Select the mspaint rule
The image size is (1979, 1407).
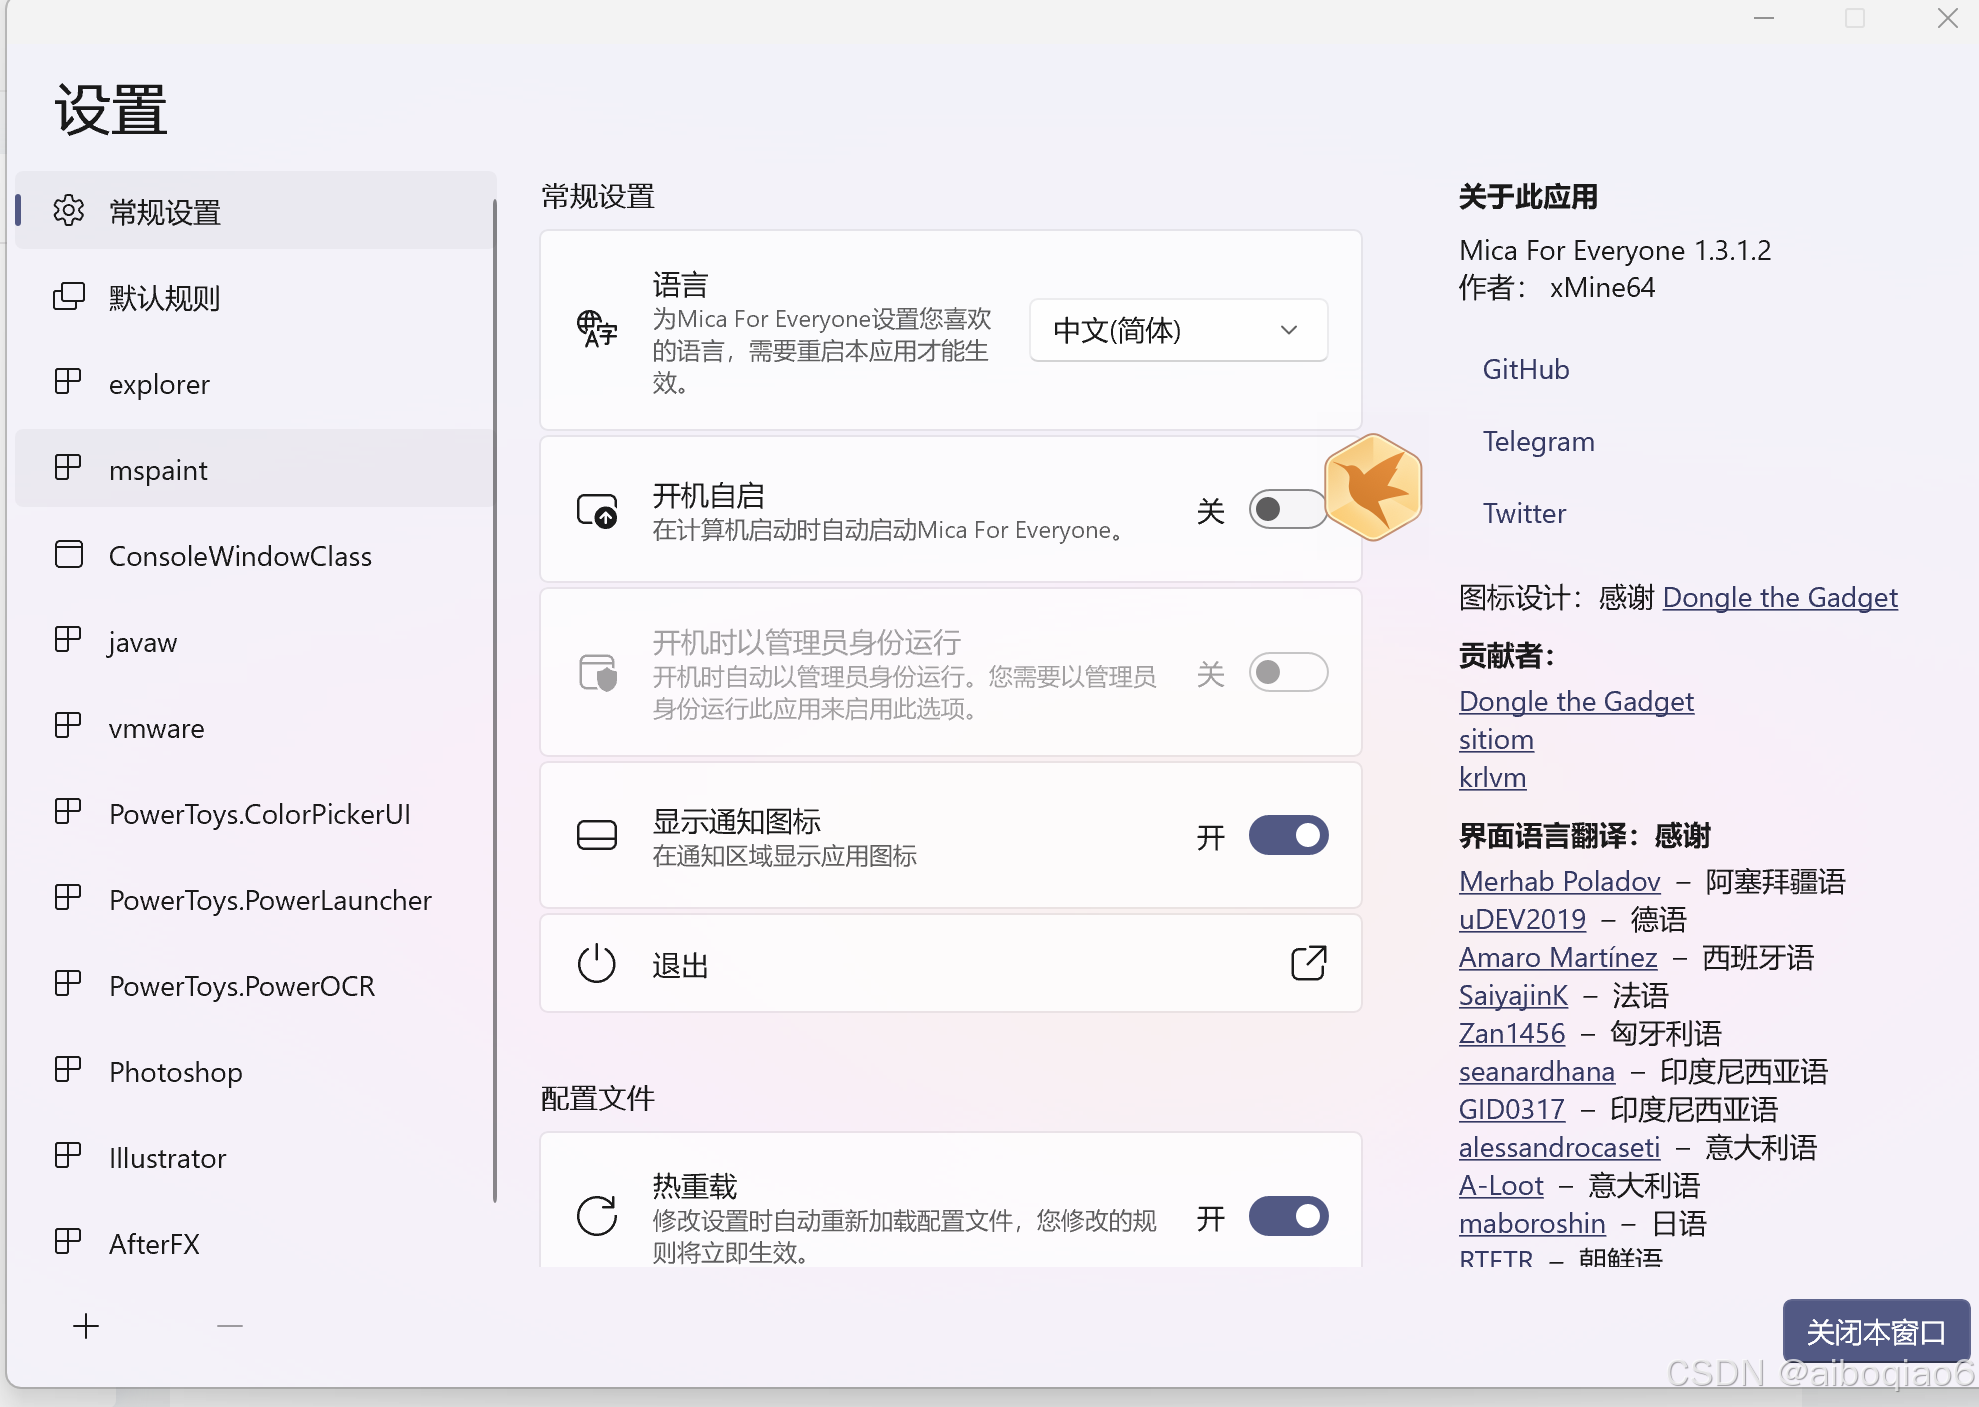pyautogui.click(x=255, y=469)
